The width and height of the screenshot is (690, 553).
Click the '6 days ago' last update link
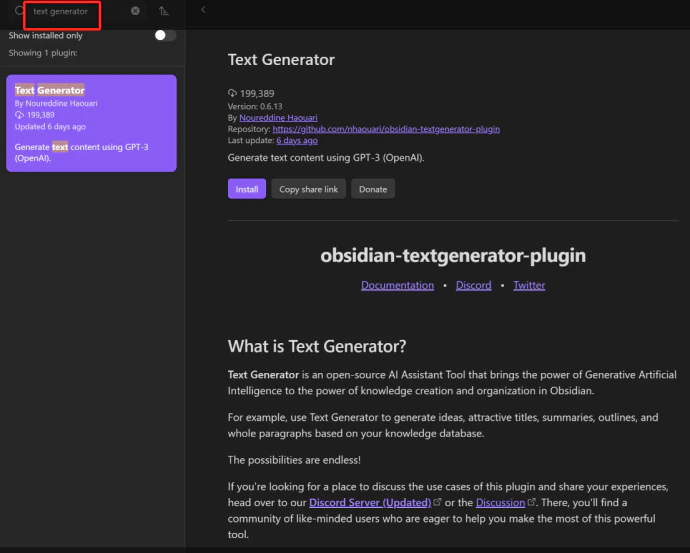pos(297,140)
